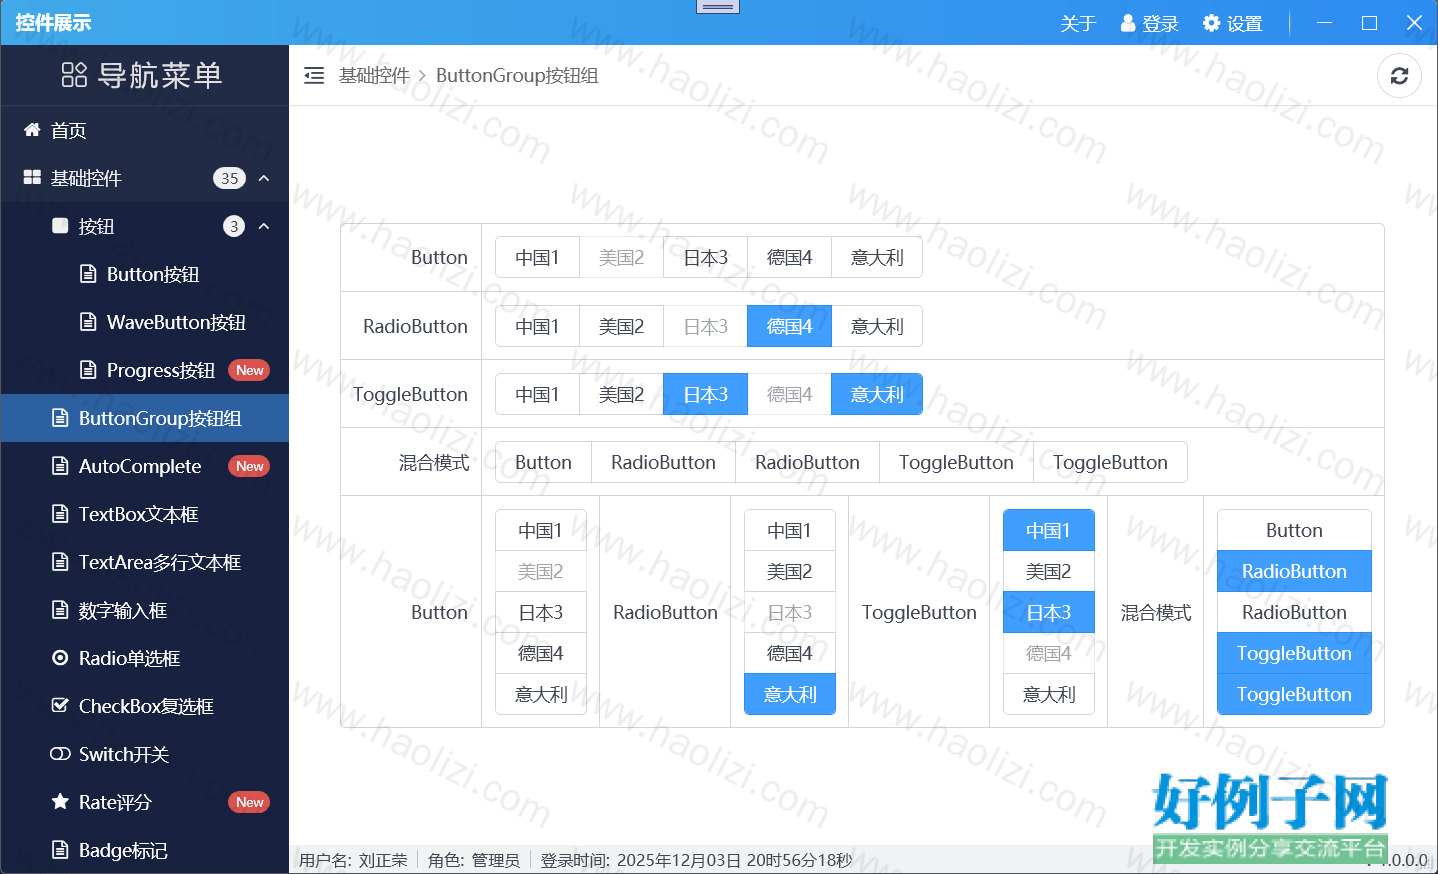Click 意大利 in the horizontal Button row
Image resolution: width=1438 pixels, height=874 pixels.
coord(877,257)
